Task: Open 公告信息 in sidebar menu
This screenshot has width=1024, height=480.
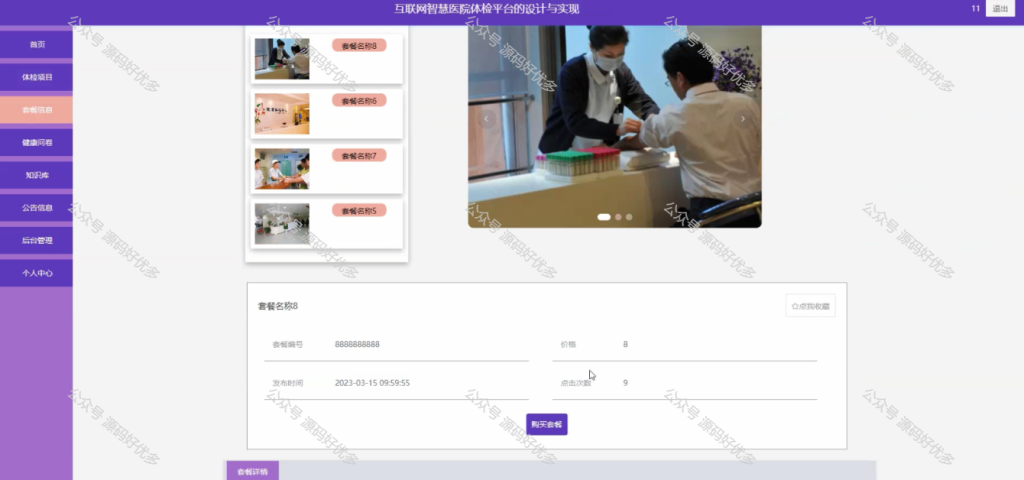Action: tap(37, 208)
